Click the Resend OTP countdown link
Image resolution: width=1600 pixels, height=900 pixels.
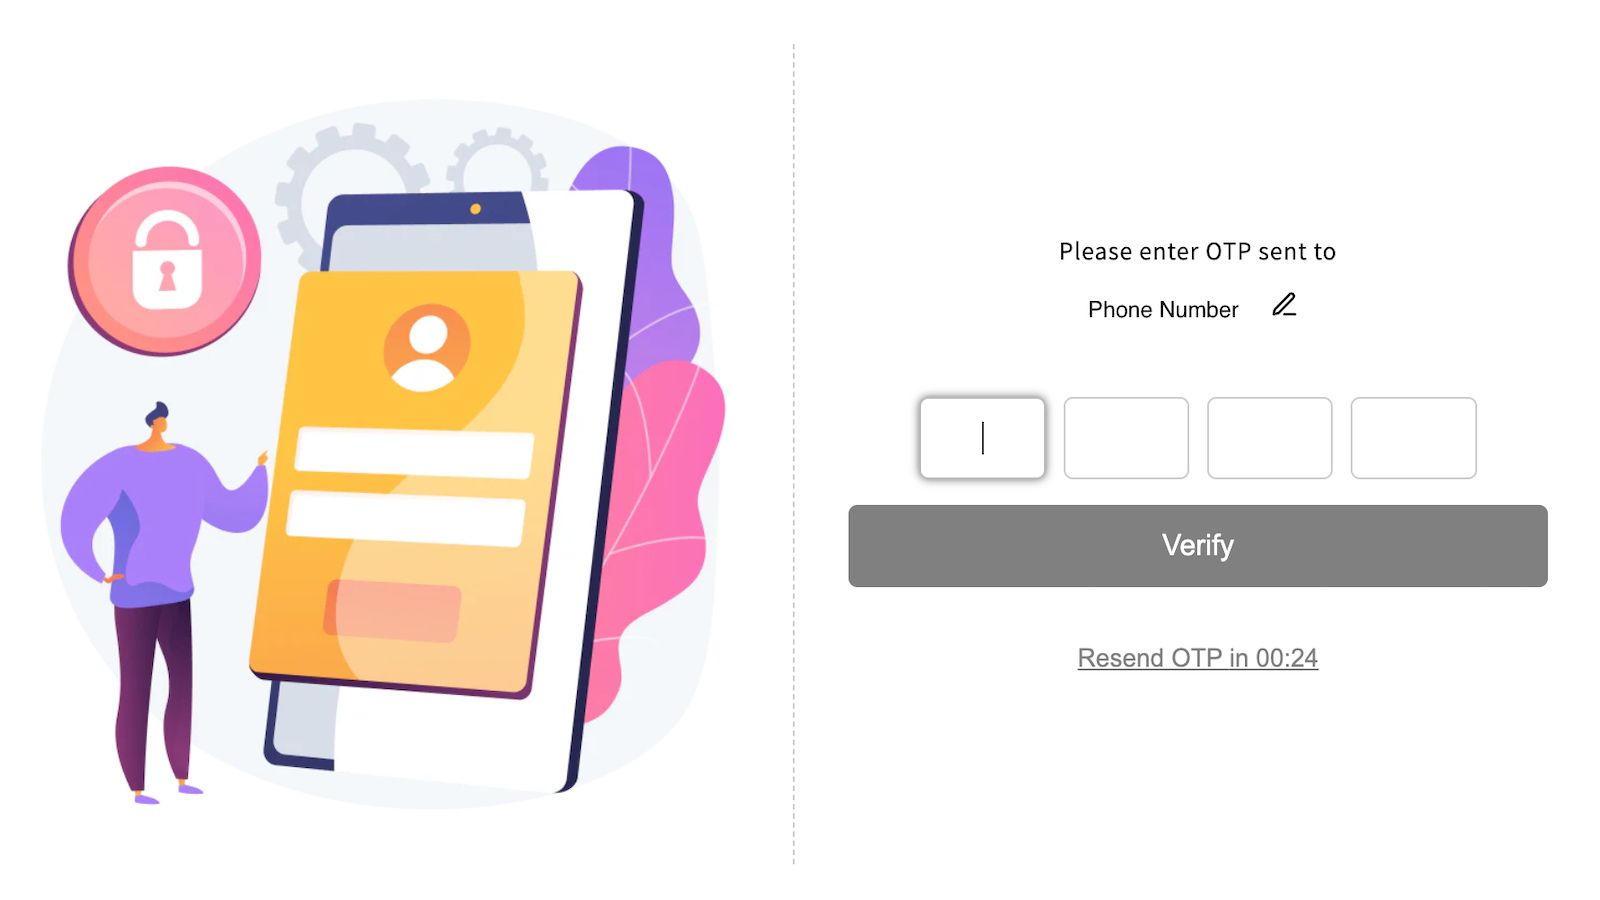pos(1198,658)
